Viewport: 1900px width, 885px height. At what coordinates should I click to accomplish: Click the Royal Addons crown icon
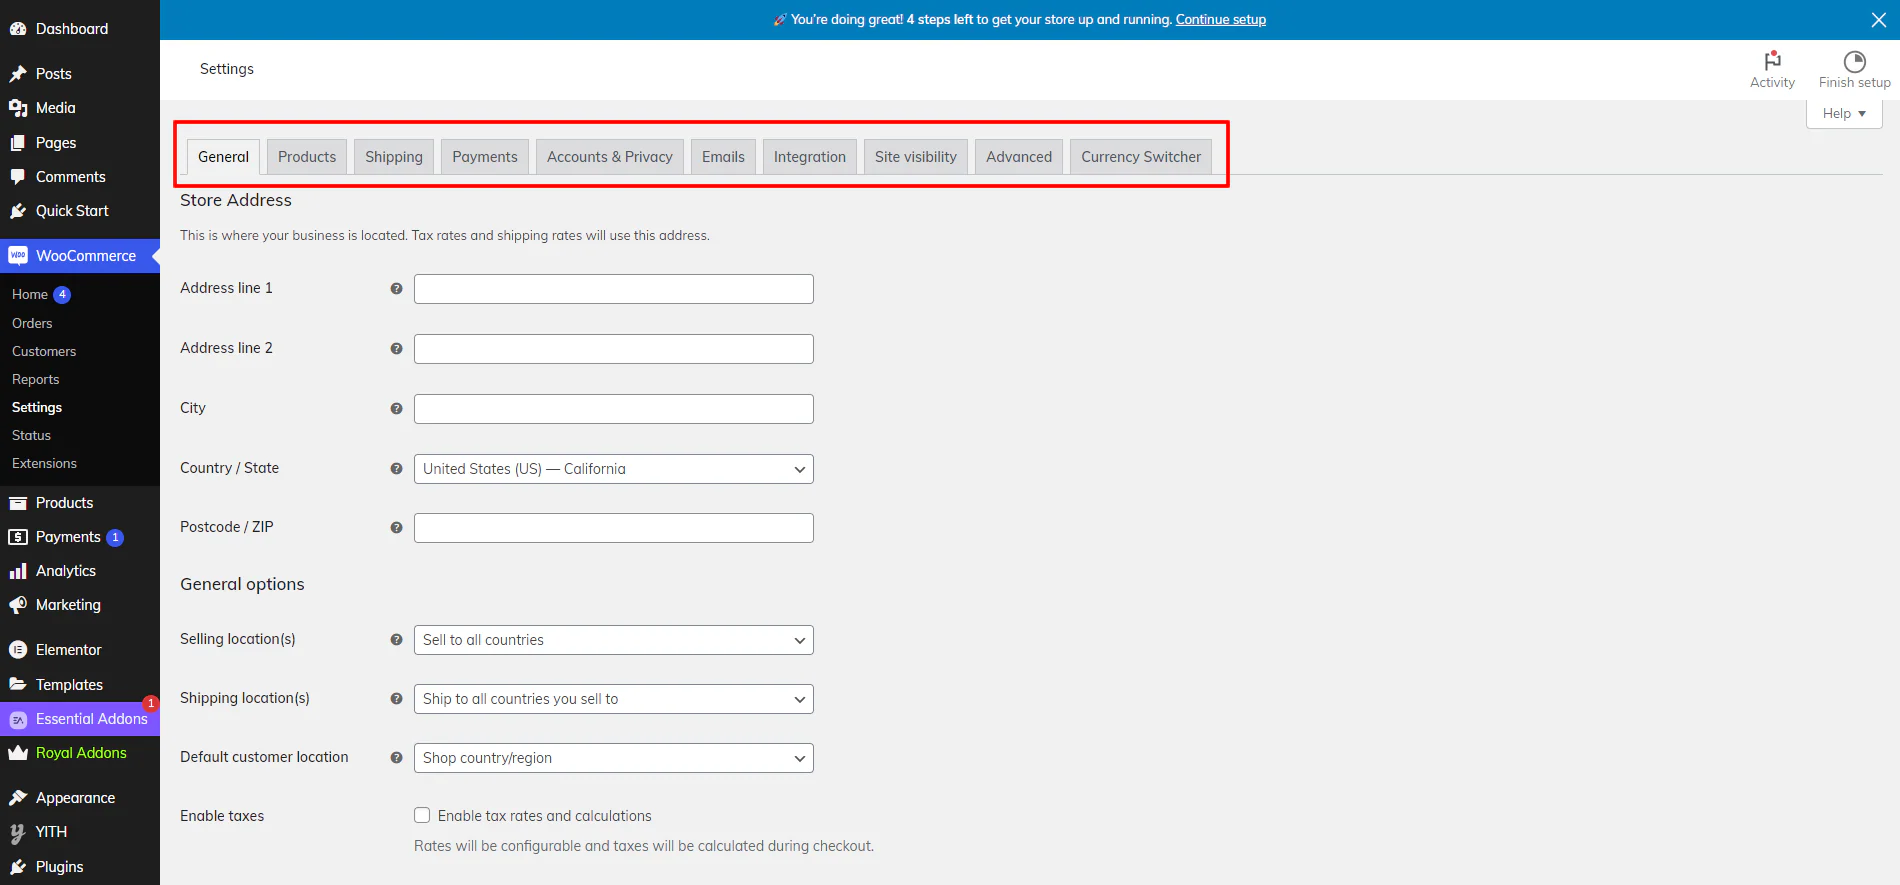[18, 753]
